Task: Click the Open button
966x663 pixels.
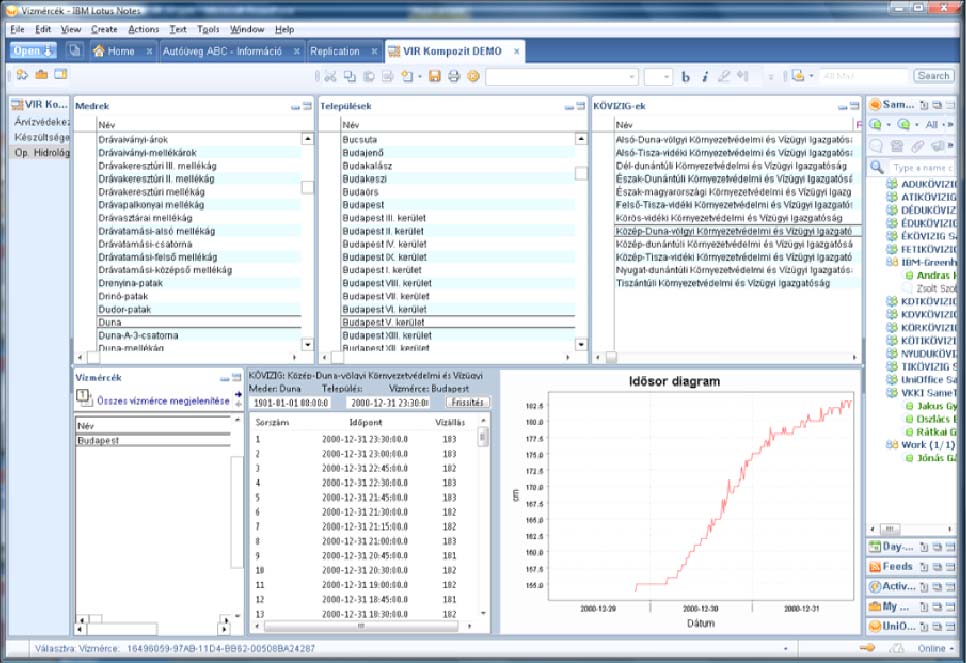Action: point(33,51)
